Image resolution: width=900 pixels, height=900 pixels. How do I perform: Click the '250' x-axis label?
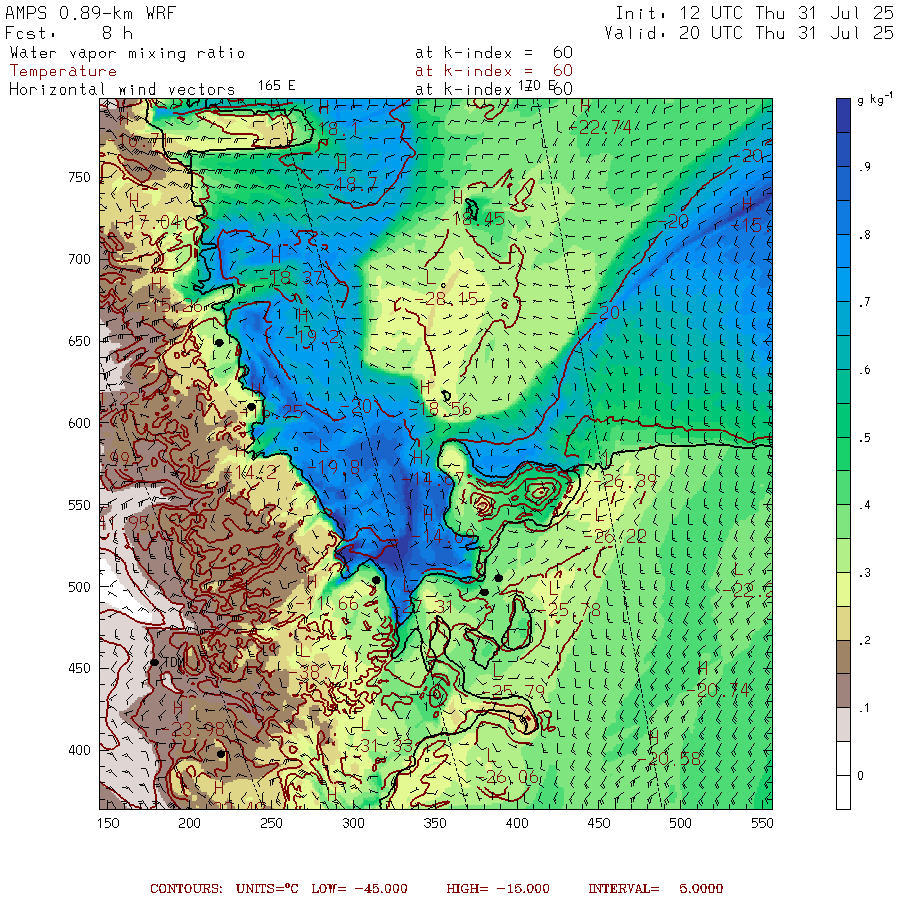(271, 824)
